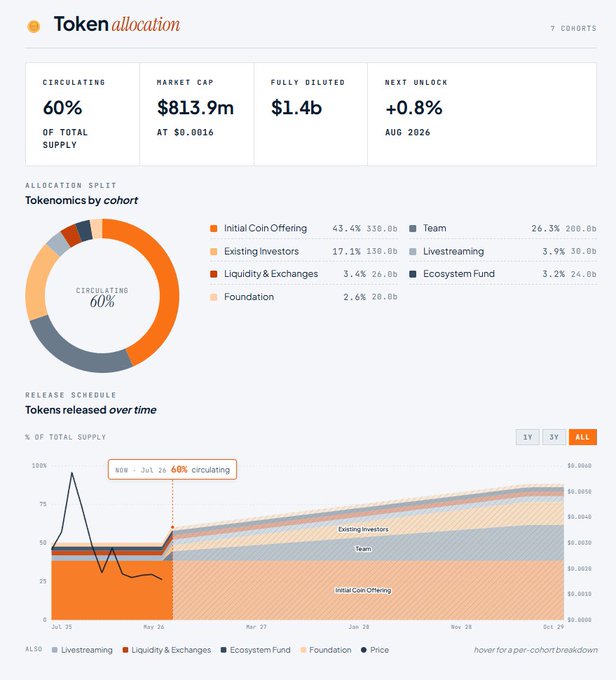Click the 7 COHORTS label
Screen dimensions: 616x680
[573, 28]
